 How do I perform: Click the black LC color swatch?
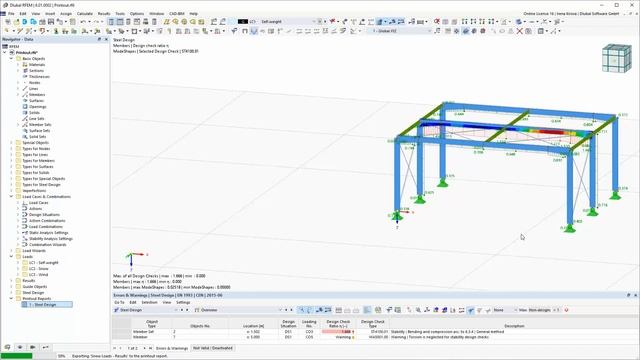243,22
